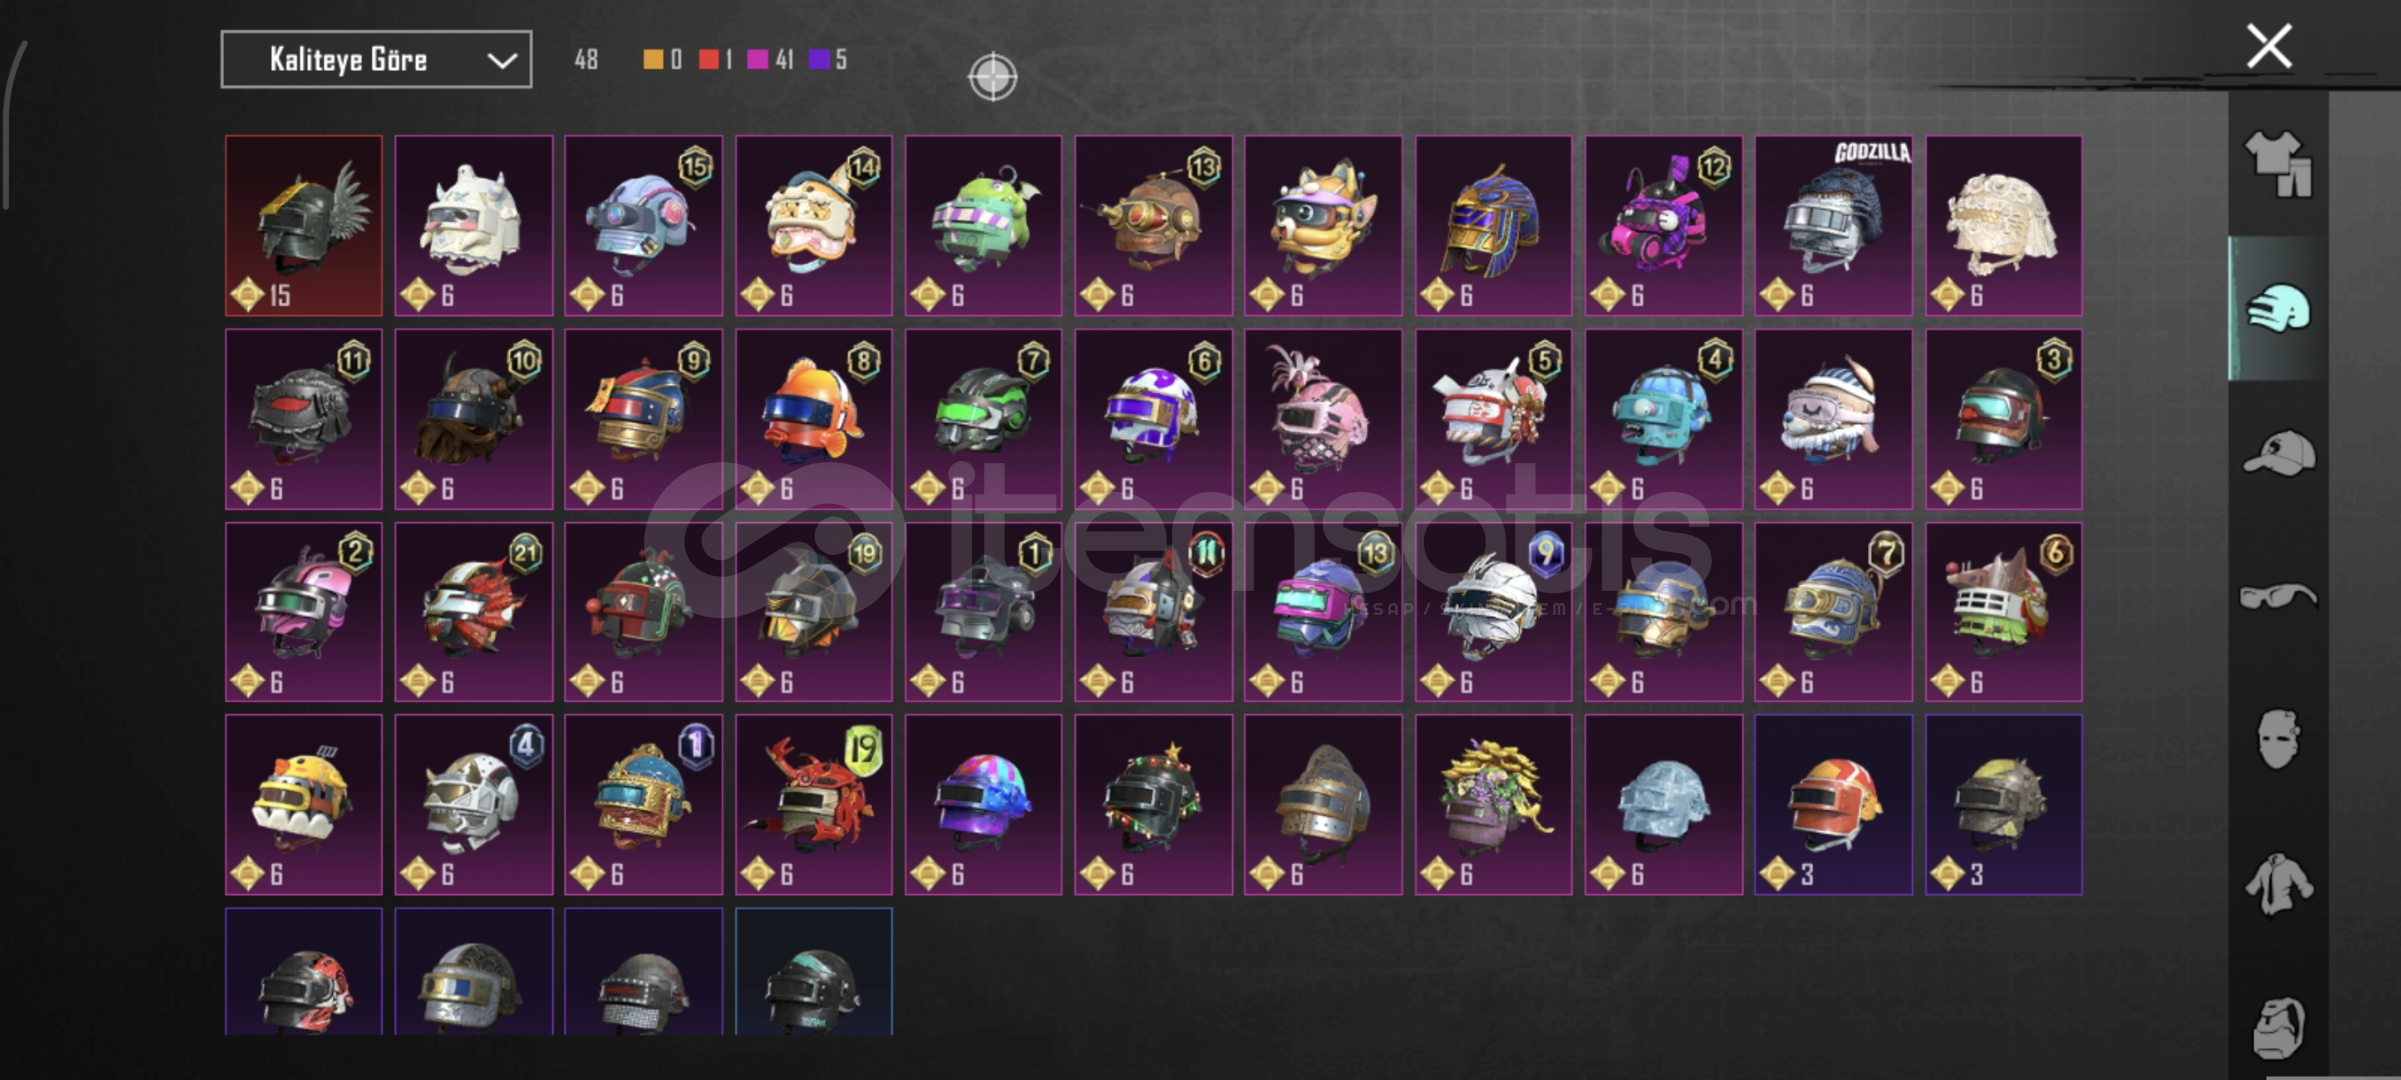Close the inventory with the X button
Viewport: 2401px width, 1080px height.
[x=2268, y=46]
